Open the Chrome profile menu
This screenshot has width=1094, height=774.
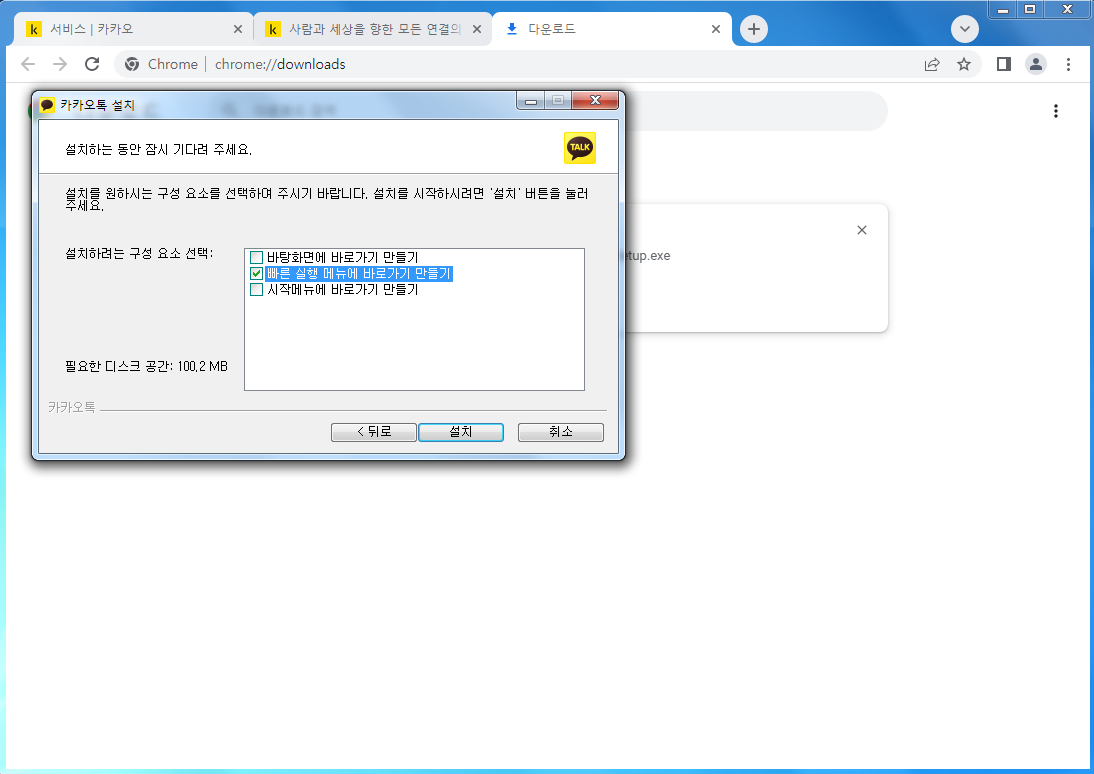1035,64
